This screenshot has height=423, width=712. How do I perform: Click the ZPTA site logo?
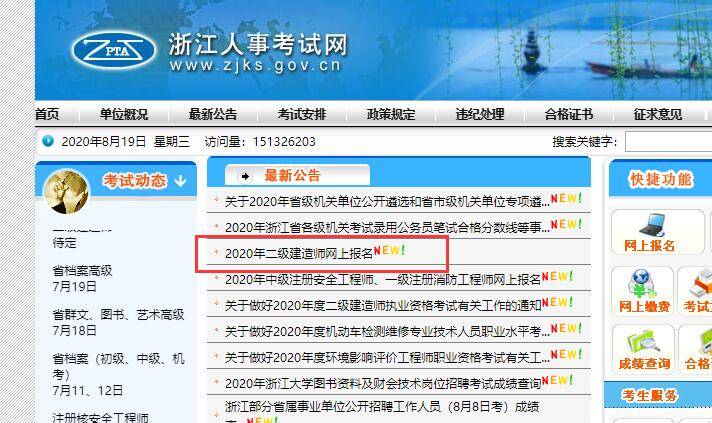(114, 50)
